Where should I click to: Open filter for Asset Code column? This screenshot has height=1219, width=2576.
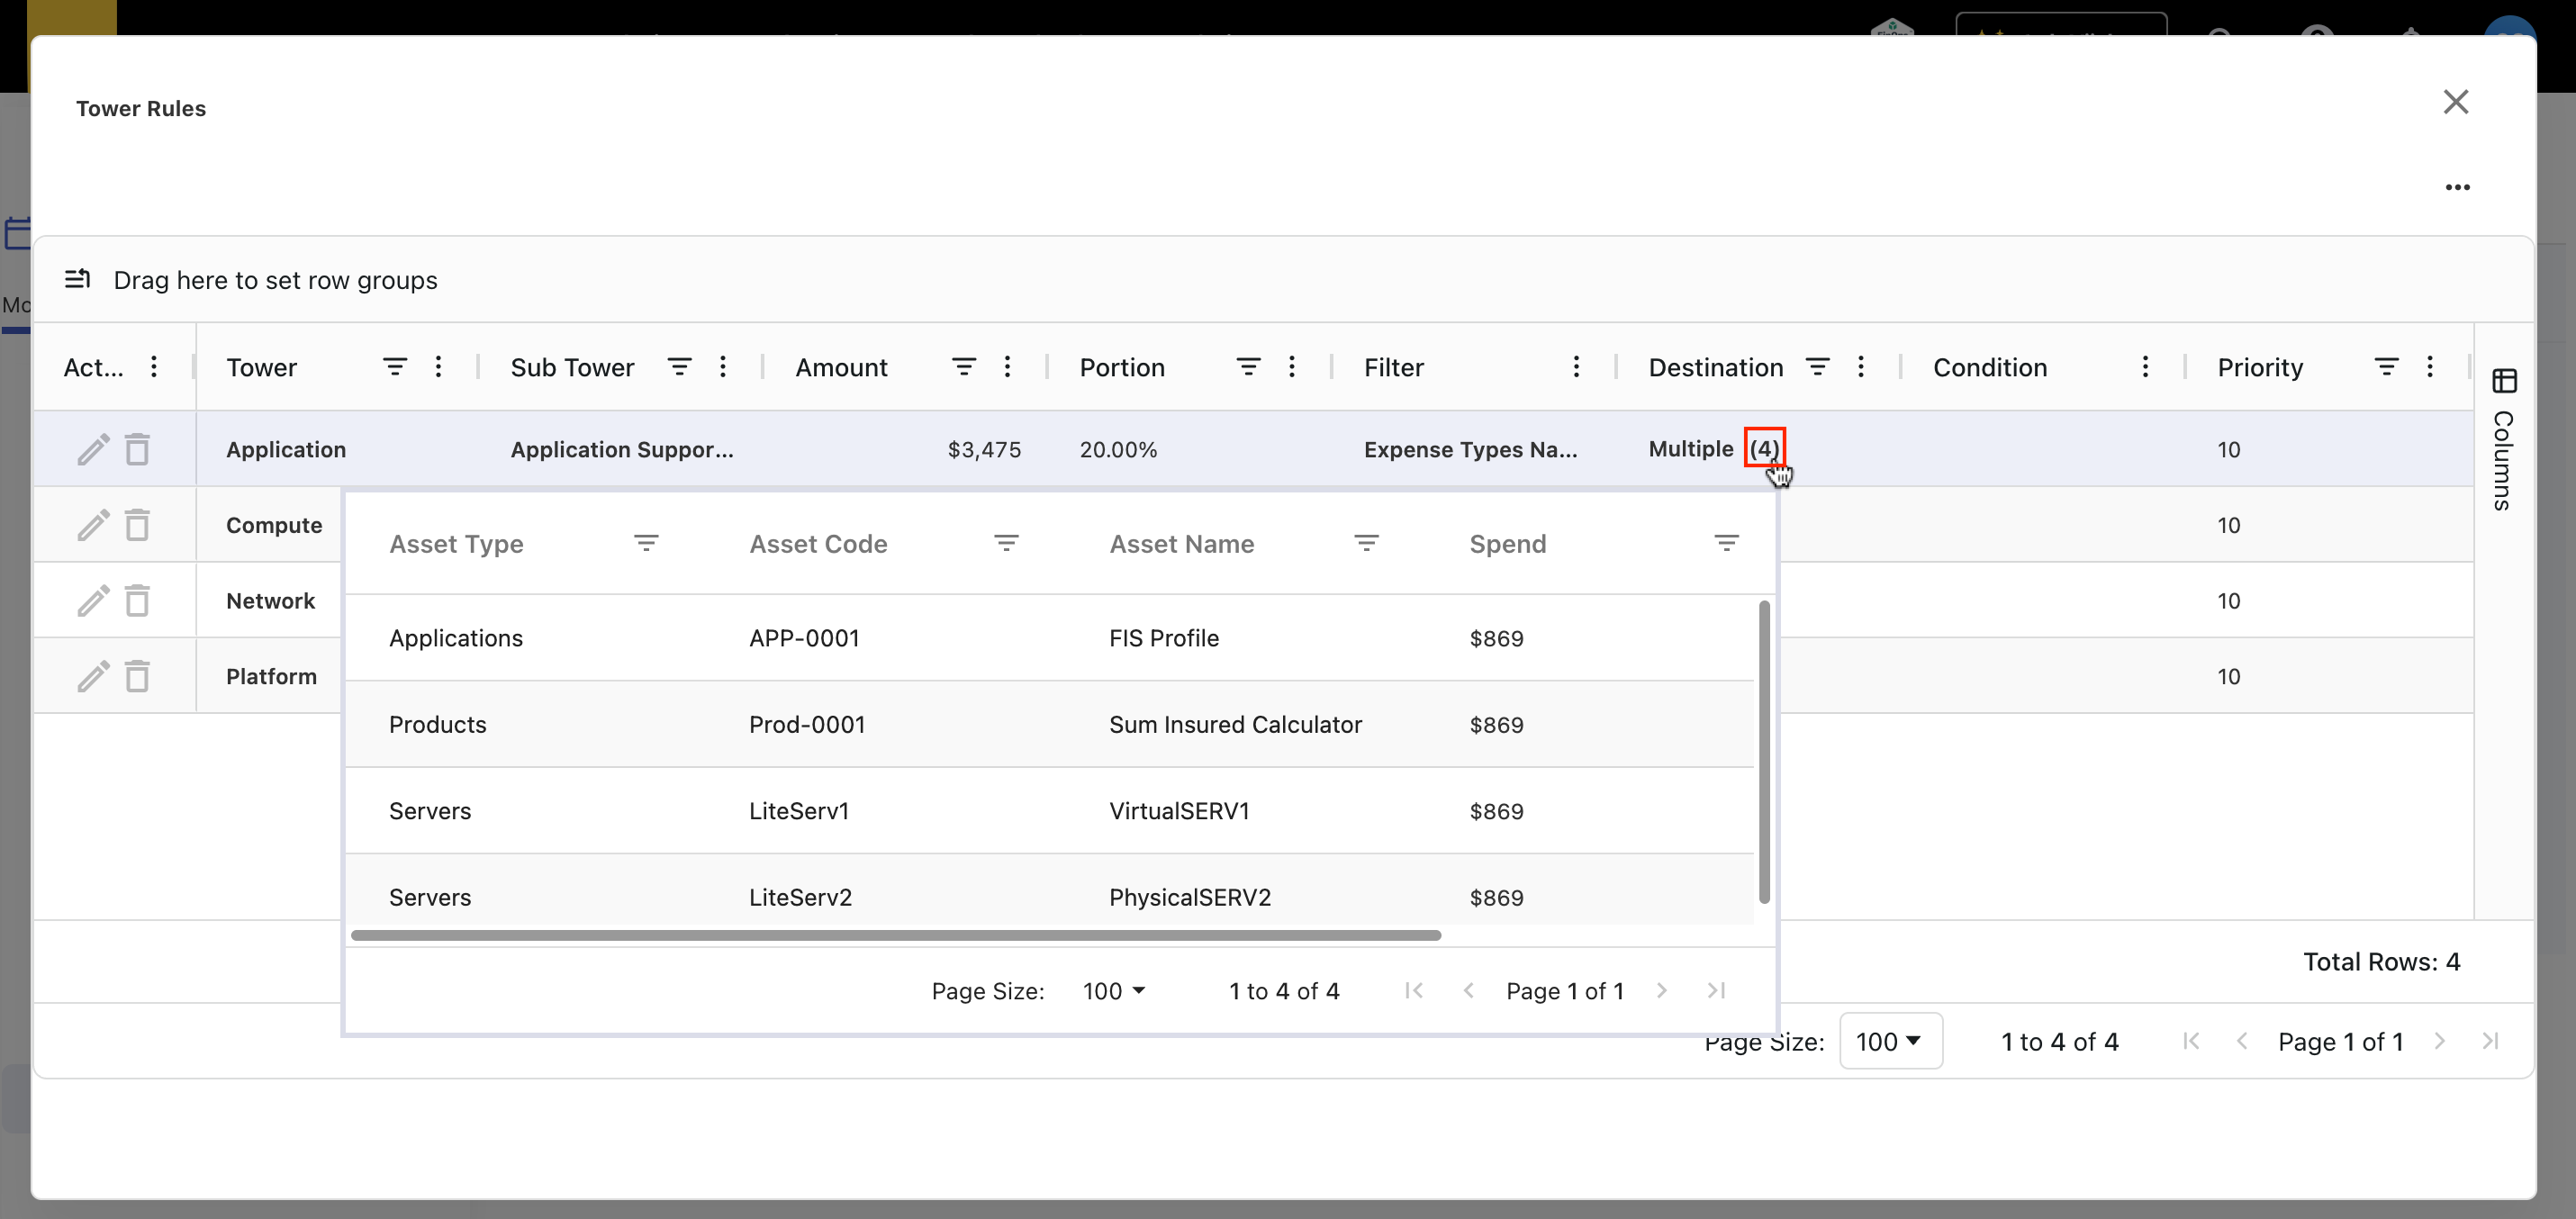1006,543
